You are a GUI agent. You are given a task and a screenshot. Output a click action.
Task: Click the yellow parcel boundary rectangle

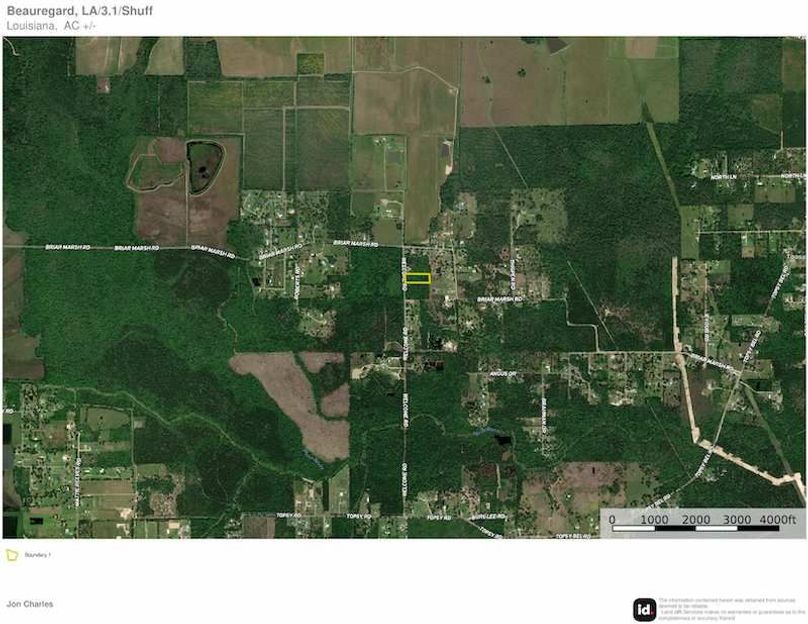[x=418, y=279]
